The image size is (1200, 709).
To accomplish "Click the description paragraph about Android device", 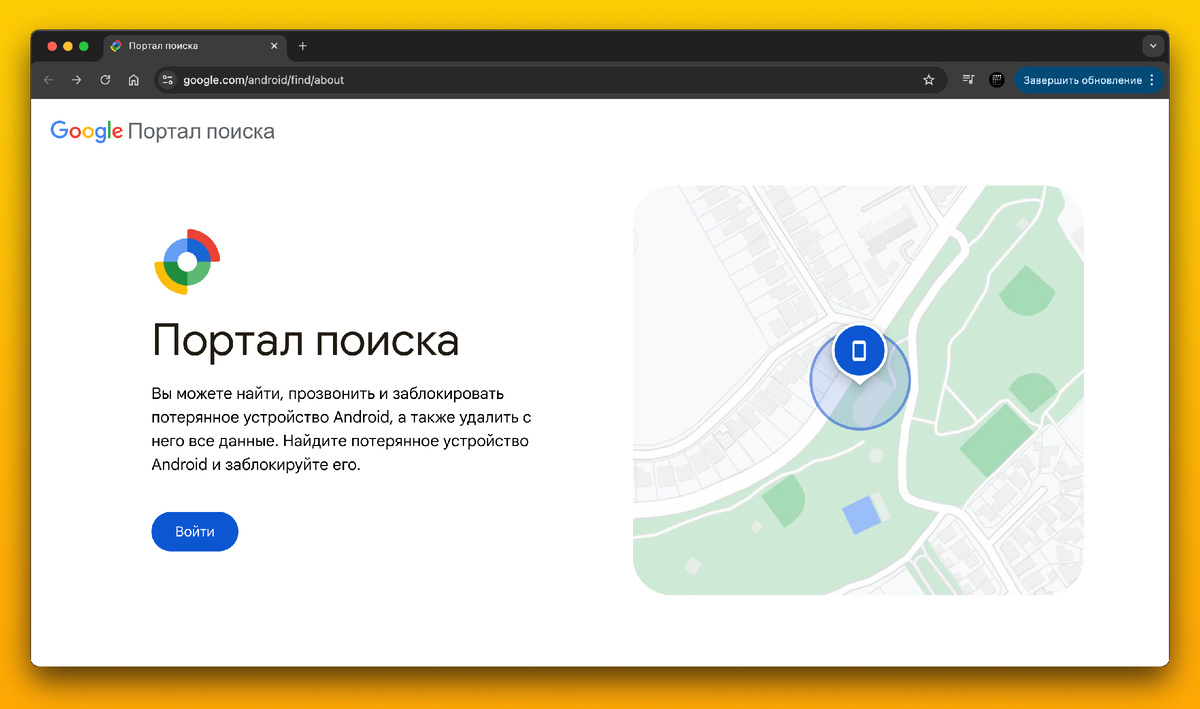I will 341,428.
